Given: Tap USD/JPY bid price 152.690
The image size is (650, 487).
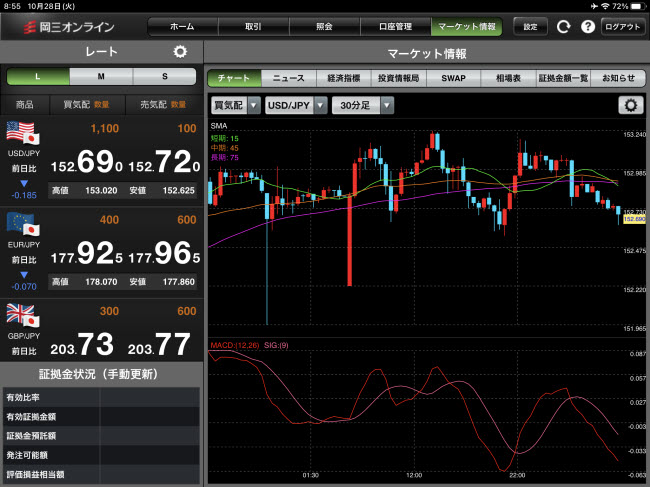Looking at the screenshot, I should click(87, 162).
